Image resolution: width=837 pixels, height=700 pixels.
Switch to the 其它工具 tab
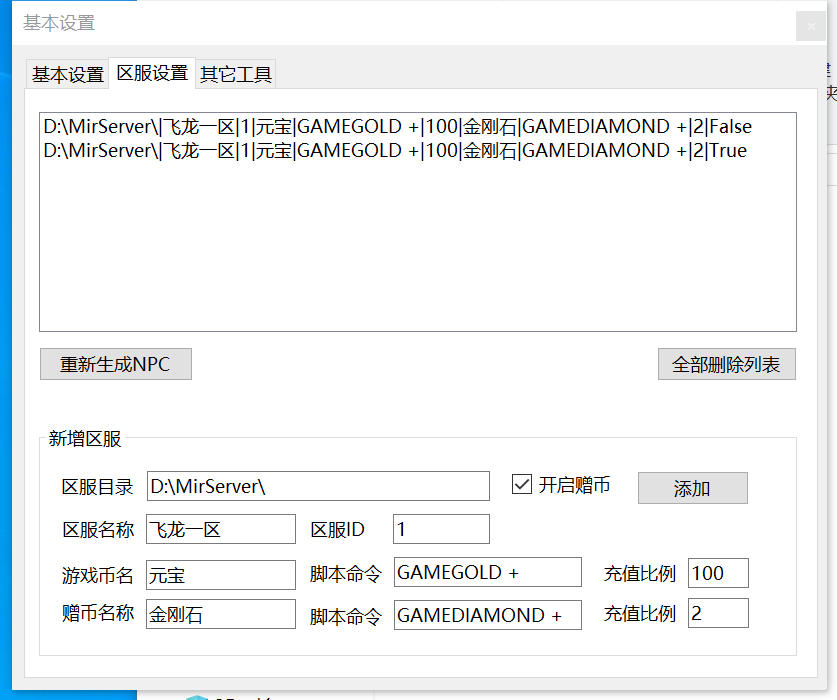click(x=236, y=73)
